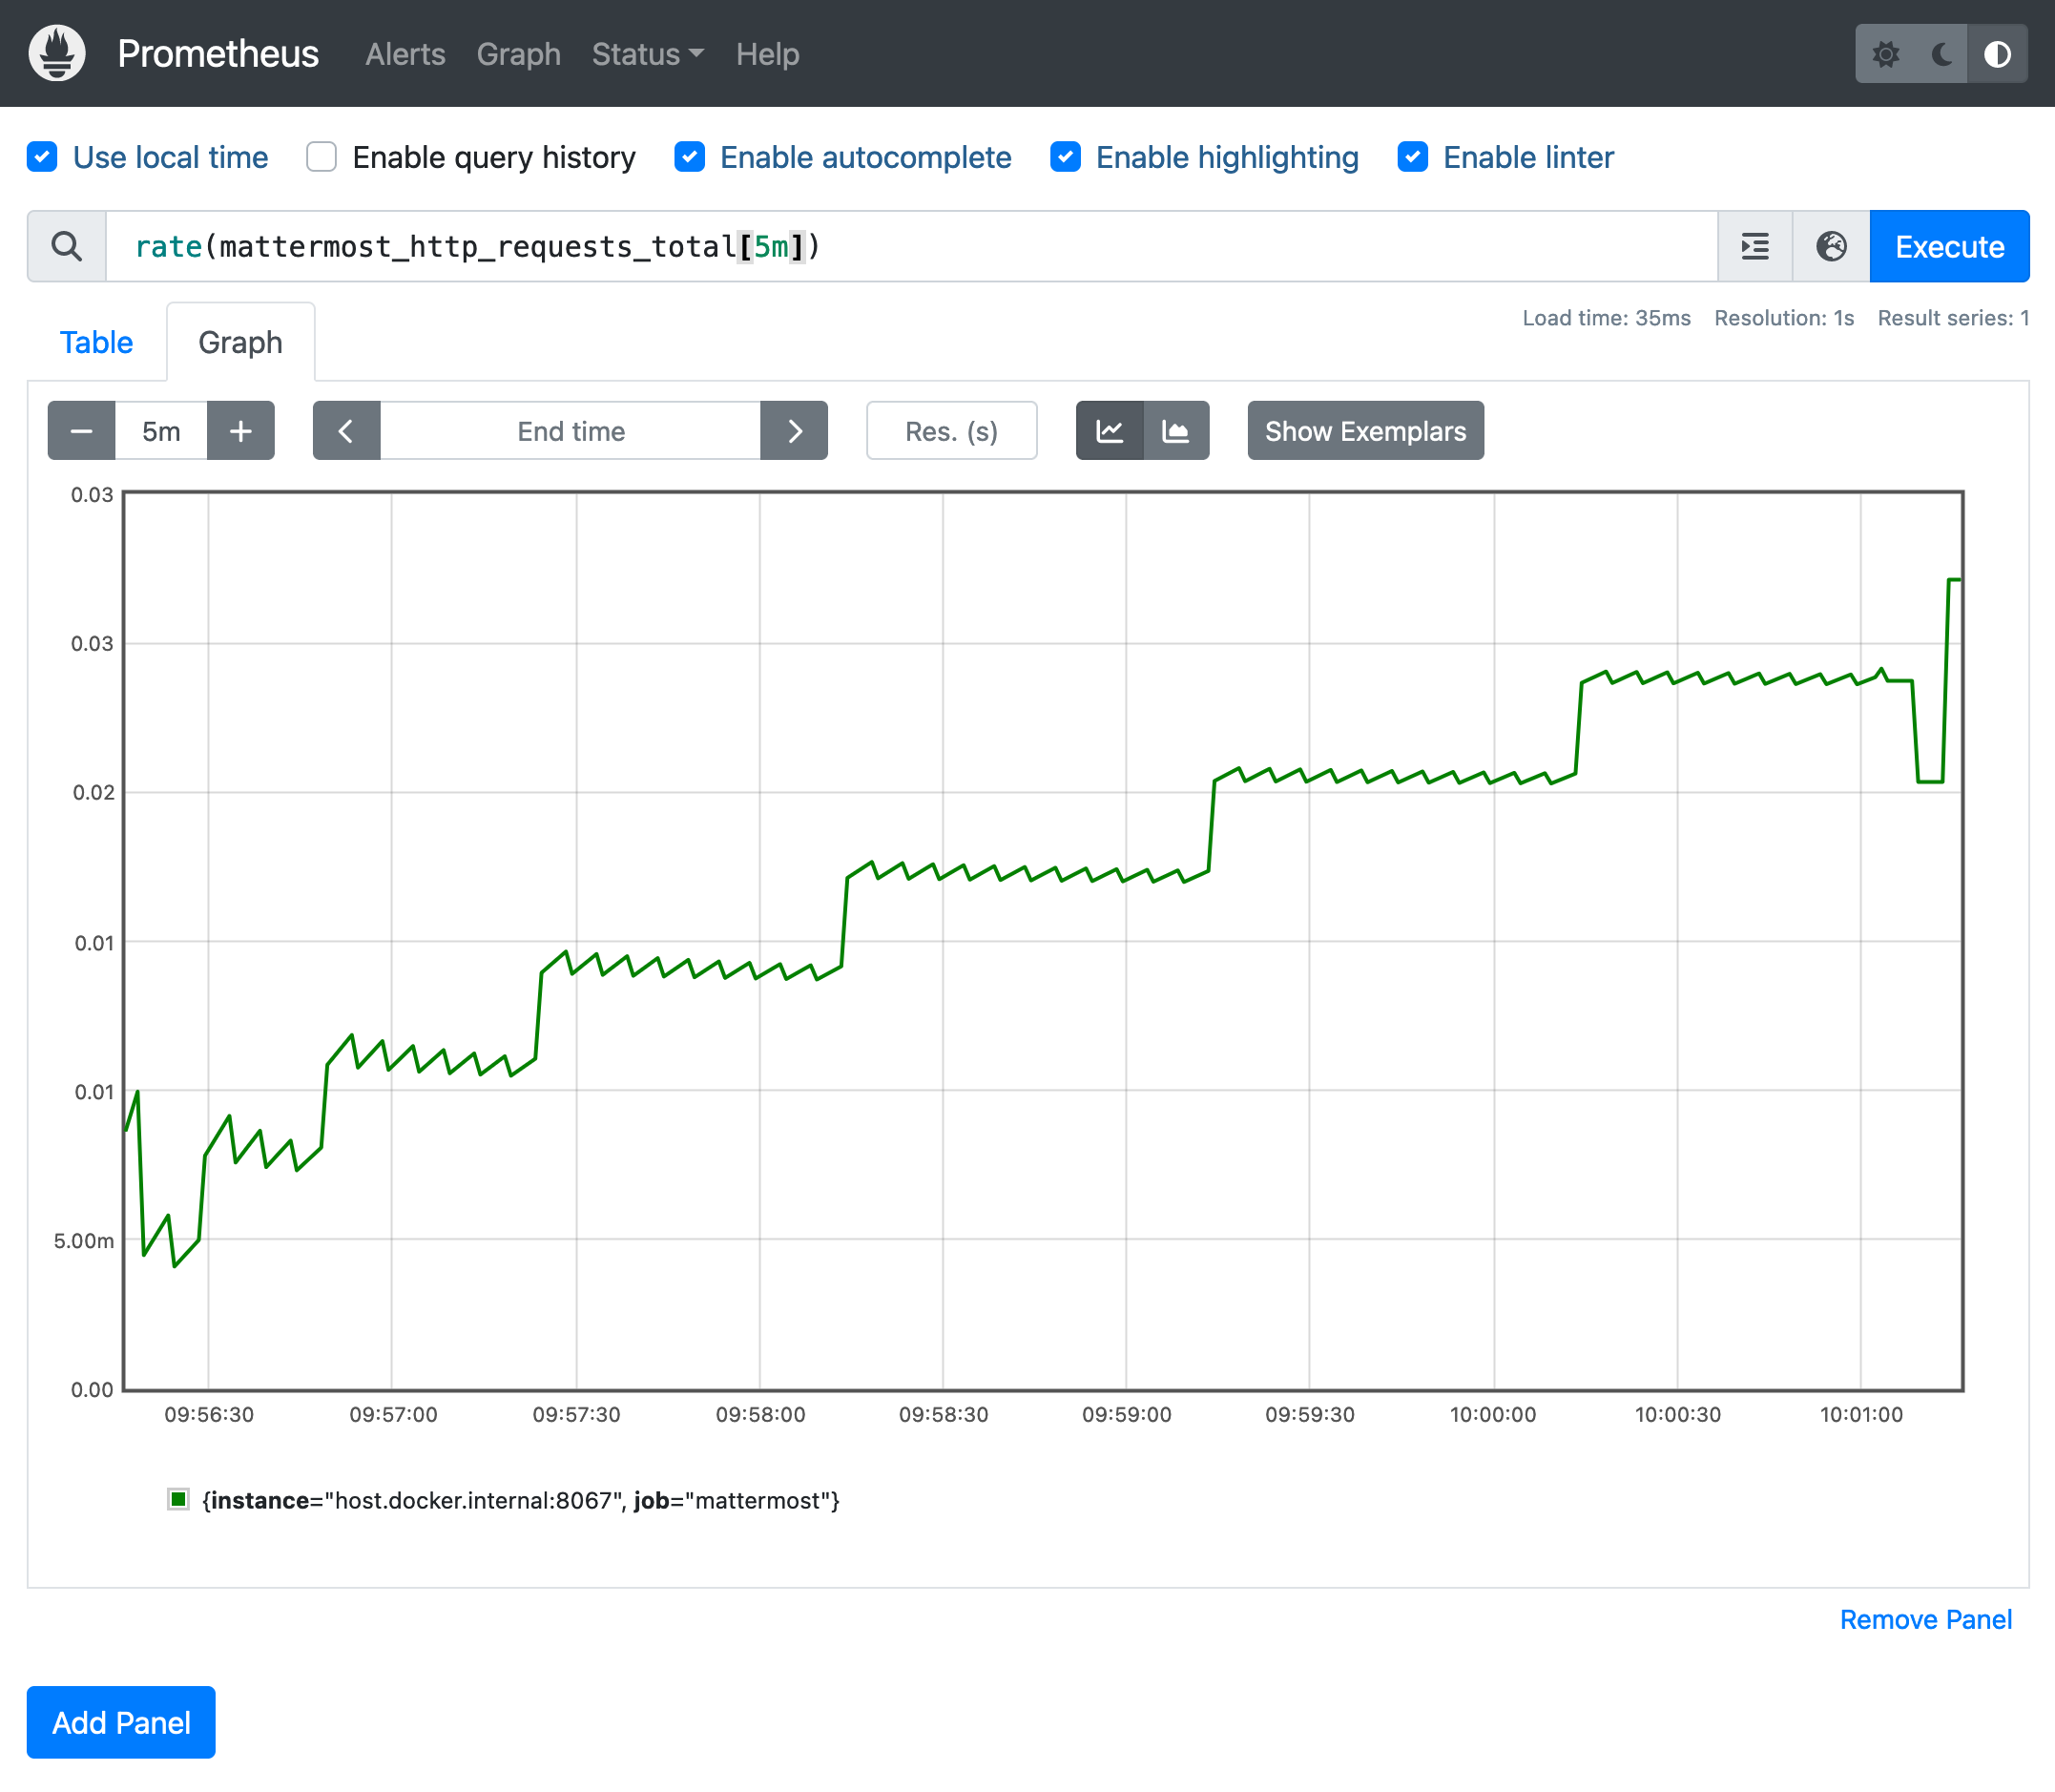Image resolution: width=2055 pixels, height=1792 pixels.
Task: Click the Prometheus flame logo
Action: pos(57,53)
